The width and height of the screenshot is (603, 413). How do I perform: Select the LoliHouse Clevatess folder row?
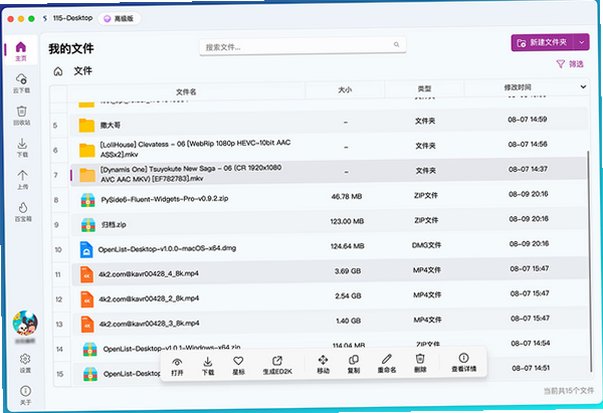click(329, 147)
